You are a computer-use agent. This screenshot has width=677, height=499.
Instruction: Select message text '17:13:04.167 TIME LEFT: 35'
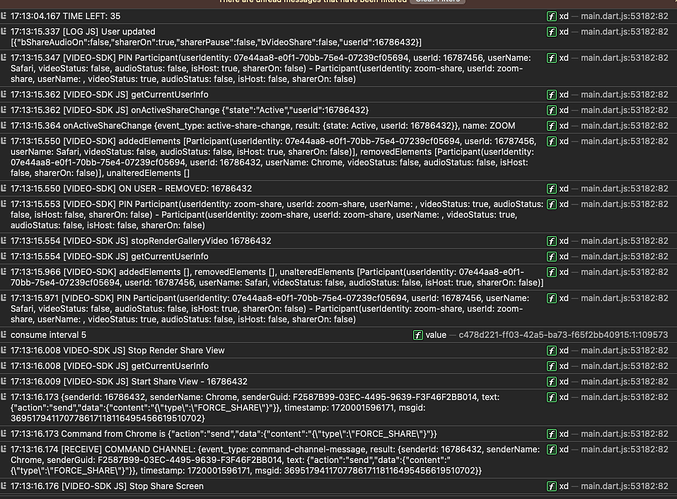(x=66, y=16)
